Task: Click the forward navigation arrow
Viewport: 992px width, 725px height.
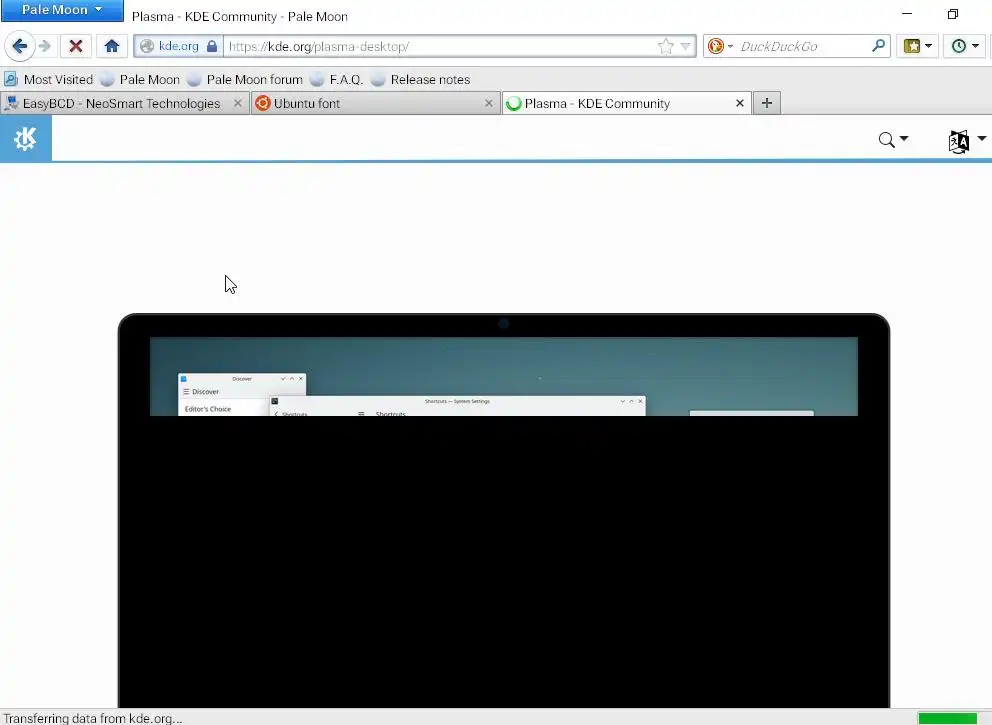Action: click(x=44, y=46)
